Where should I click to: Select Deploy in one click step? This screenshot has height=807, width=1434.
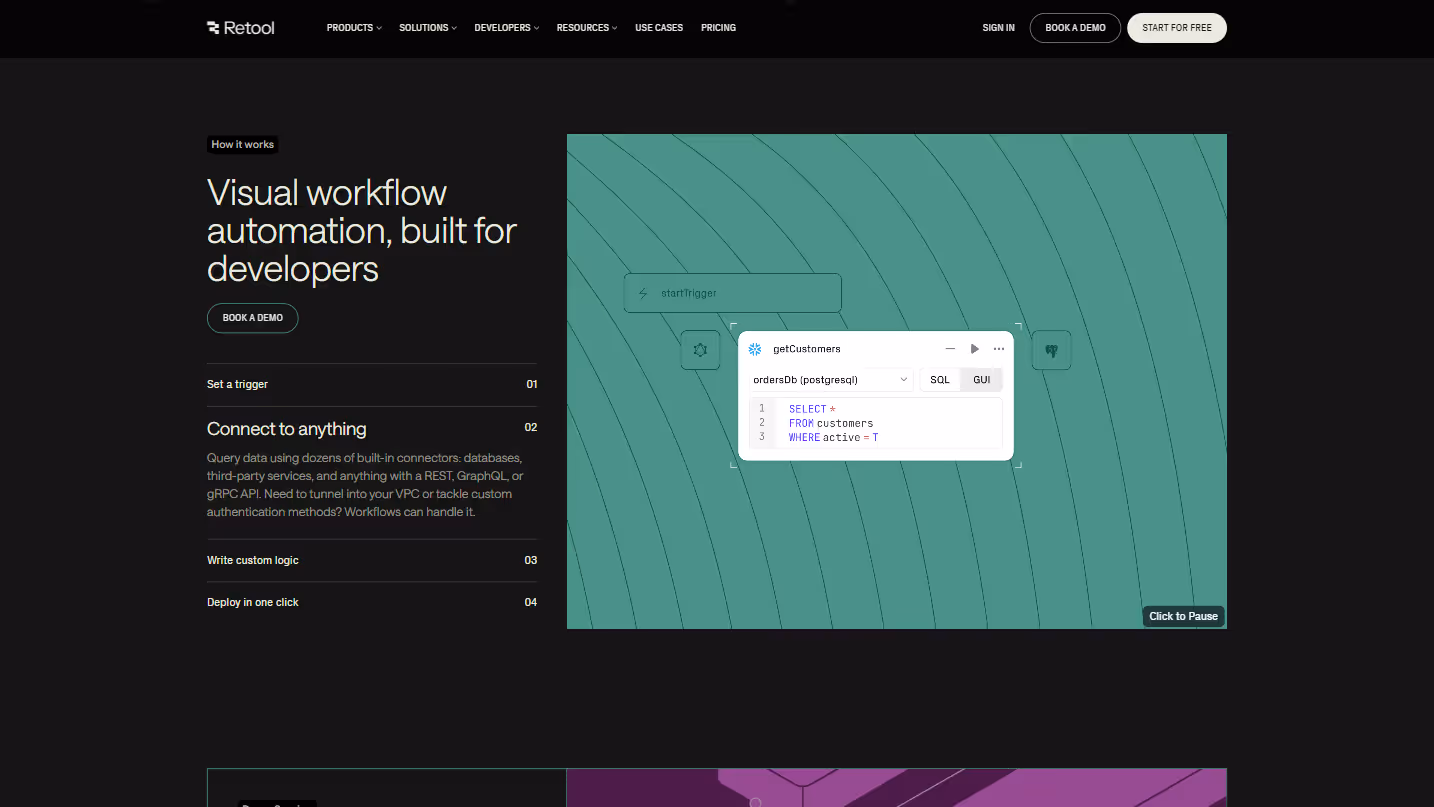point(372,602)
